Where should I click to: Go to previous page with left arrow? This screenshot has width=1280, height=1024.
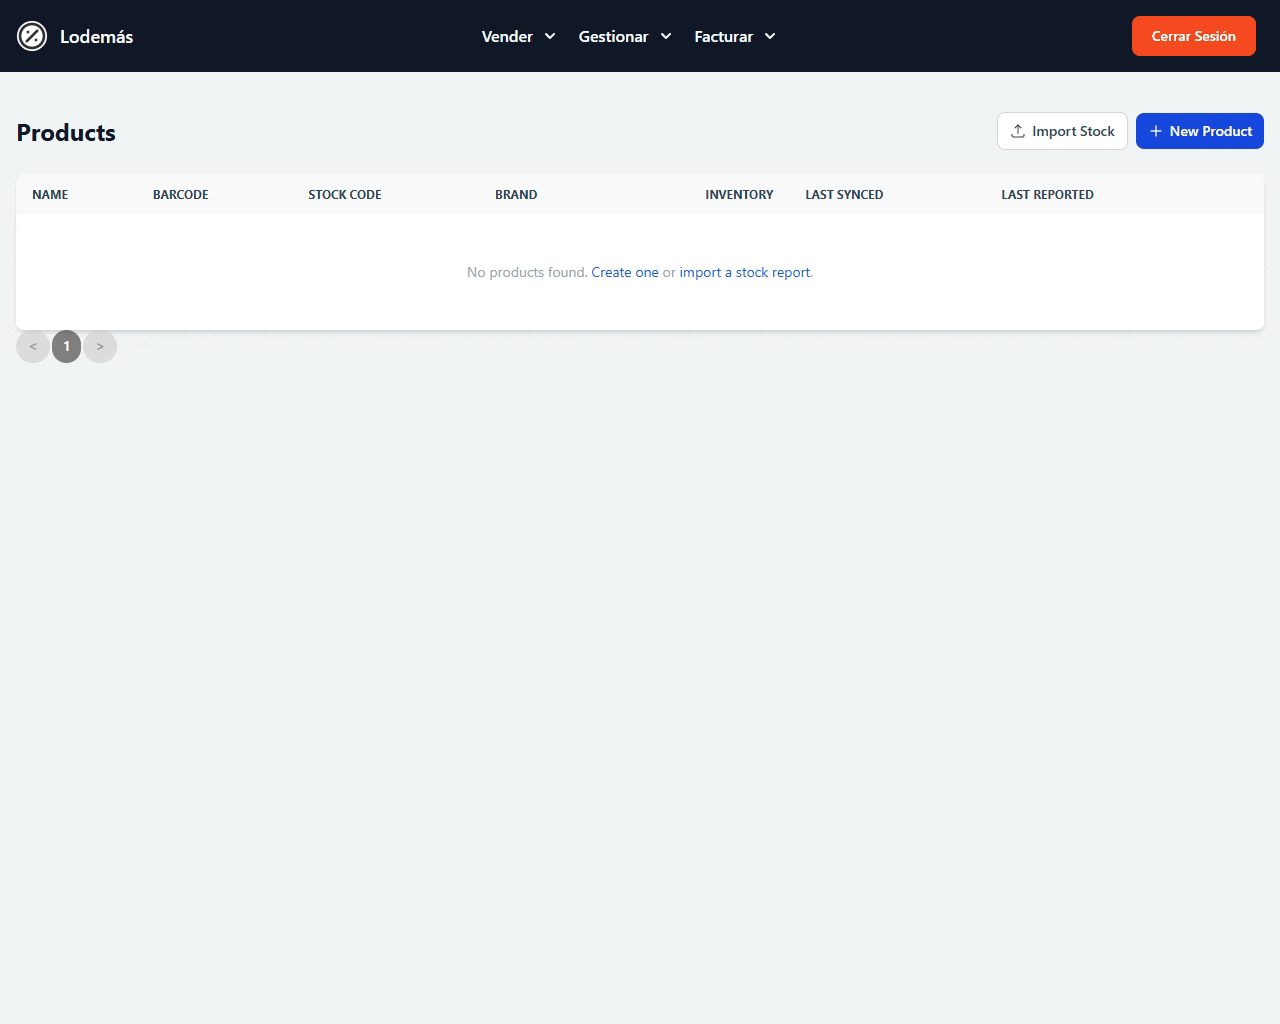(33, 347)
